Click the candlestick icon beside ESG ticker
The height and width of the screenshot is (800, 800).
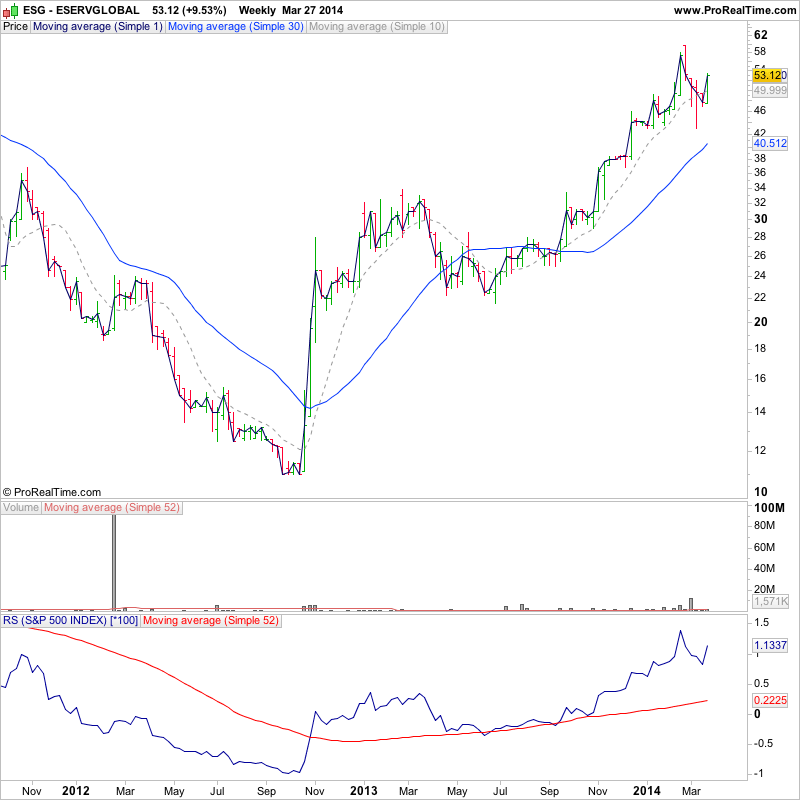[x=11, y=10]
